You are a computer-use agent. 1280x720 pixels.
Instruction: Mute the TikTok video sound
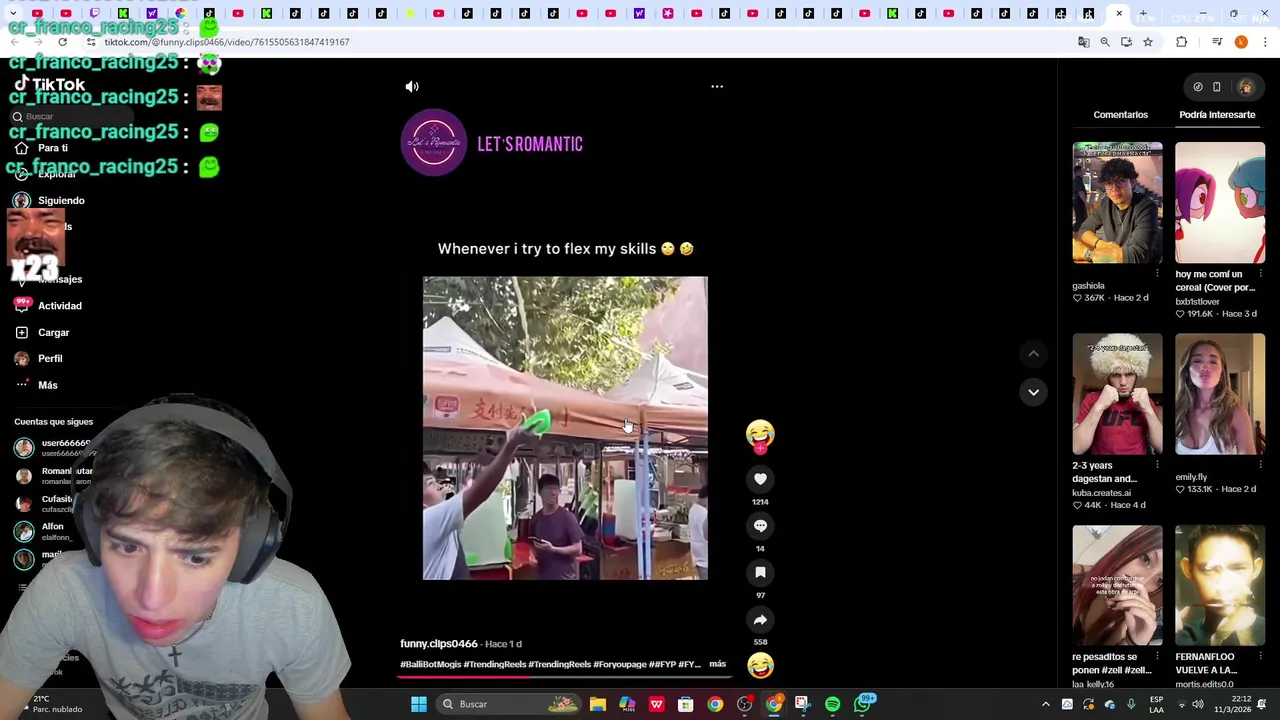412,87
